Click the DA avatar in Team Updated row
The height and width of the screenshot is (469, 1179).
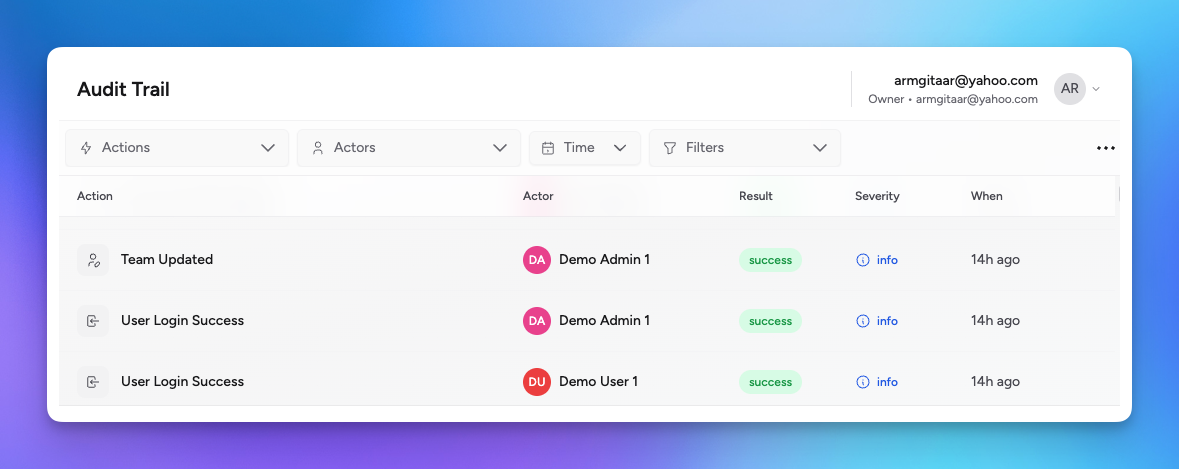tap(537, 260)
